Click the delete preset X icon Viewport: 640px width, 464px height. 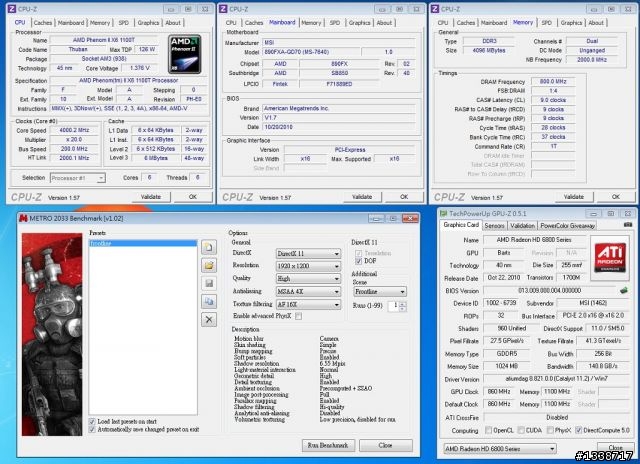pyautogui.click(x=209, y=319)
